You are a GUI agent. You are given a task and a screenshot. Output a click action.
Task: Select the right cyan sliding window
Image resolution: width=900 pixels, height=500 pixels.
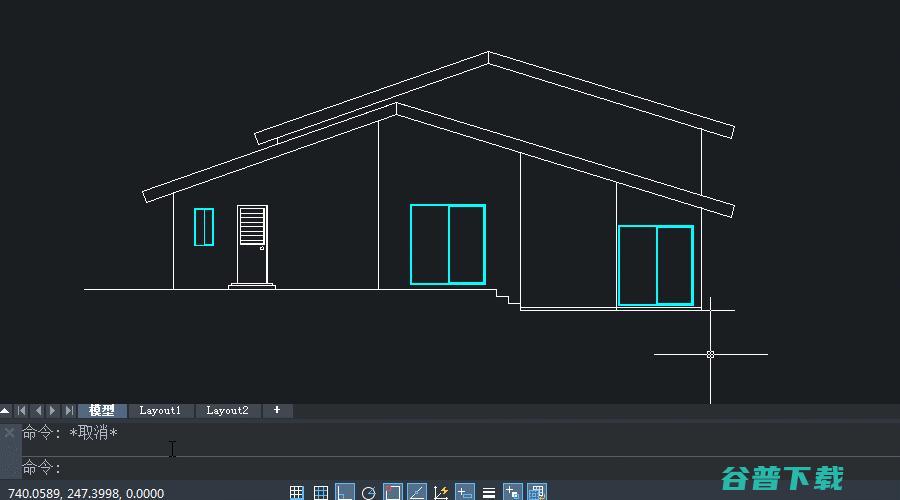pos(656,265)
